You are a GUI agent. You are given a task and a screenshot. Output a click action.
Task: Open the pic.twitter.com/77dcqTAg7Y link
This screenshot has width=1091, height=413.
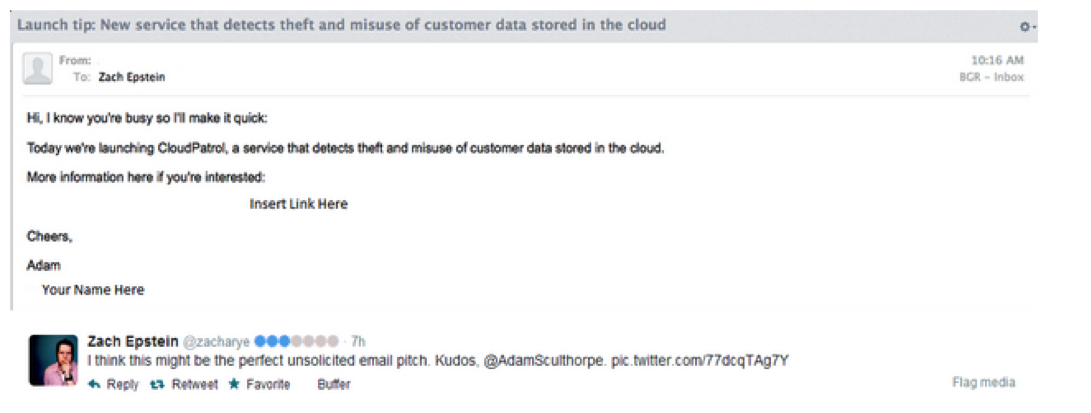coord(699,362)
